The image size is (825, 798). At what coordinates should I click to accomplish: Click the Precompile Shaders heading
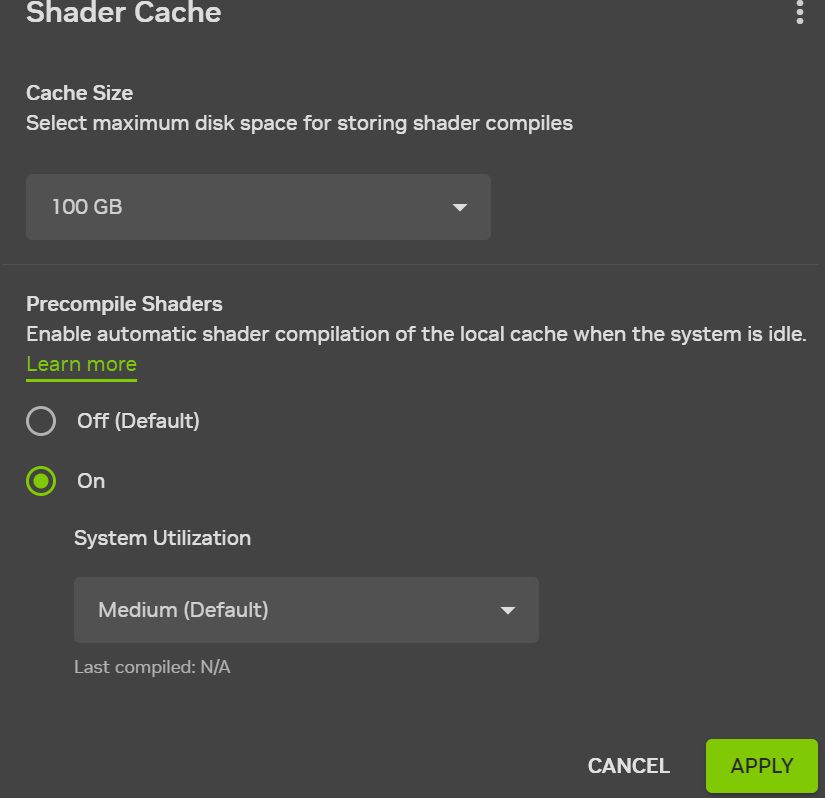click(124, 304)
